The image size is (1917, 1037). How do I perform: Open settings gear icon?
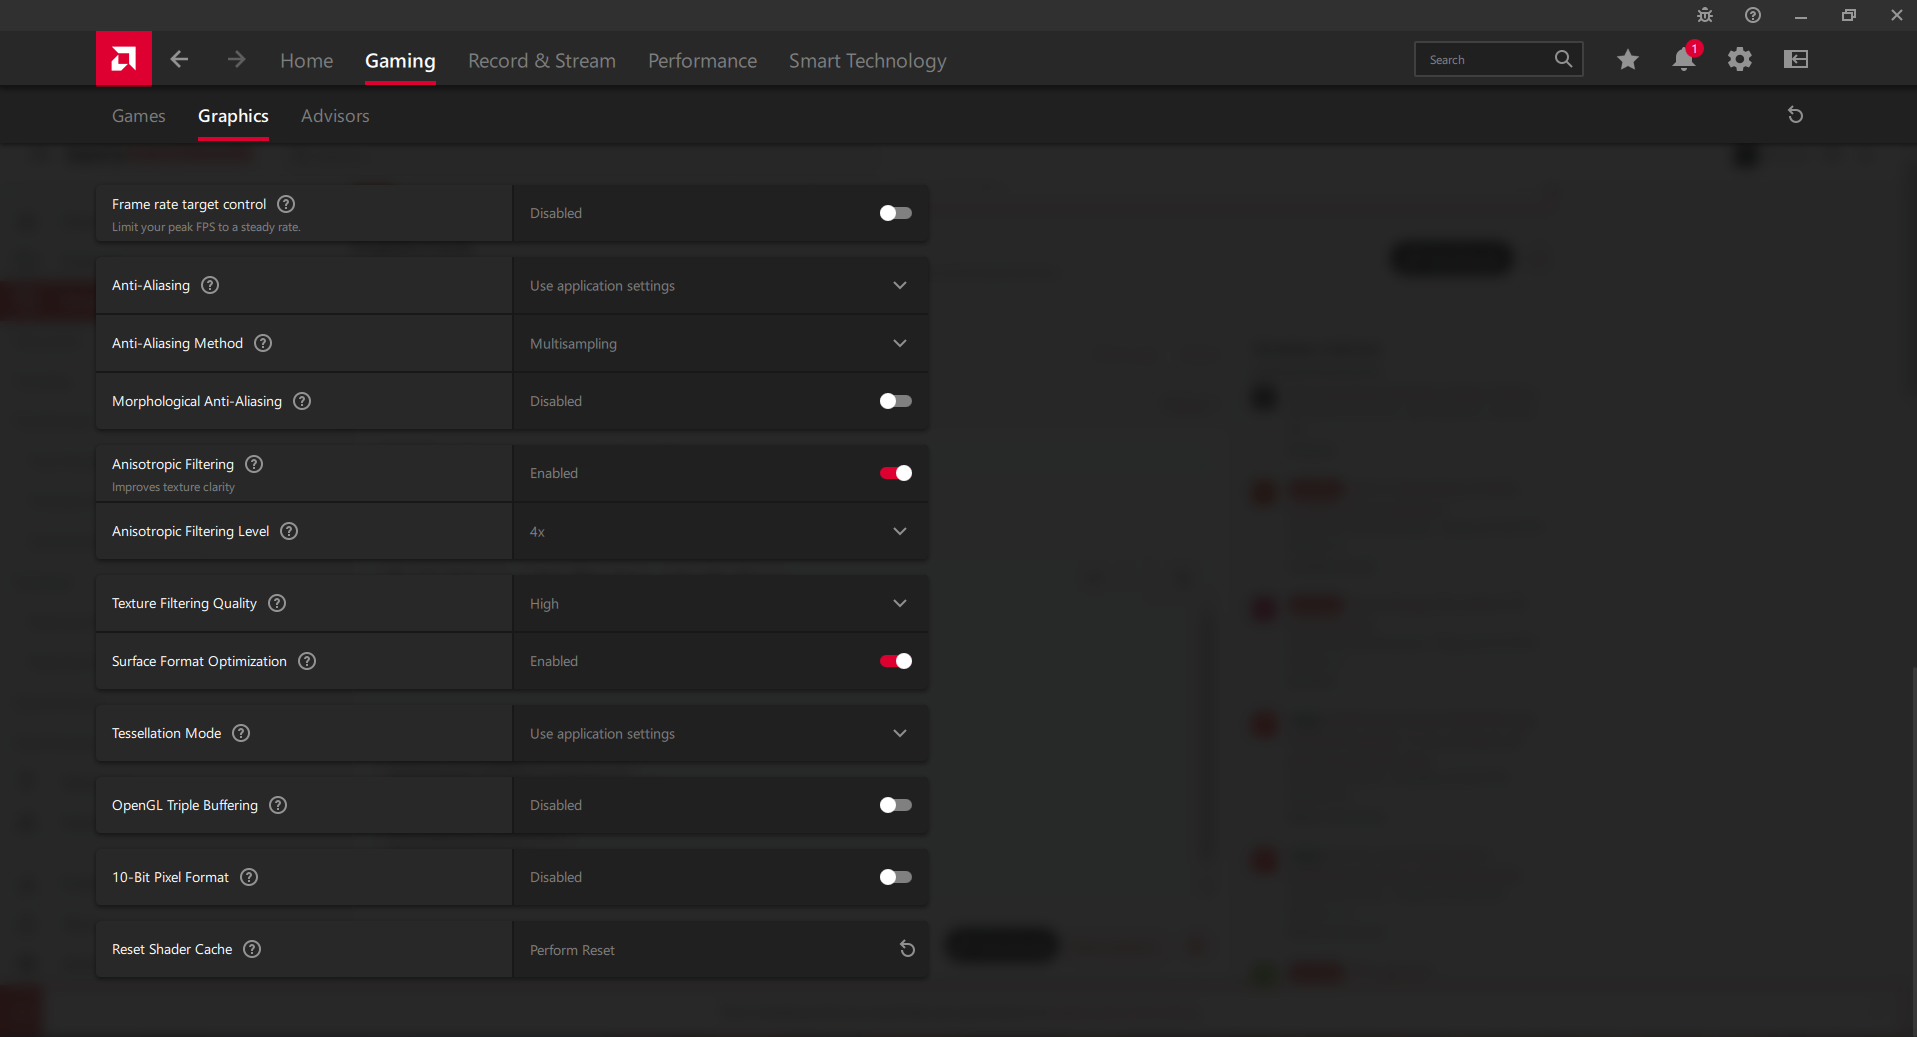point(1740,59)
